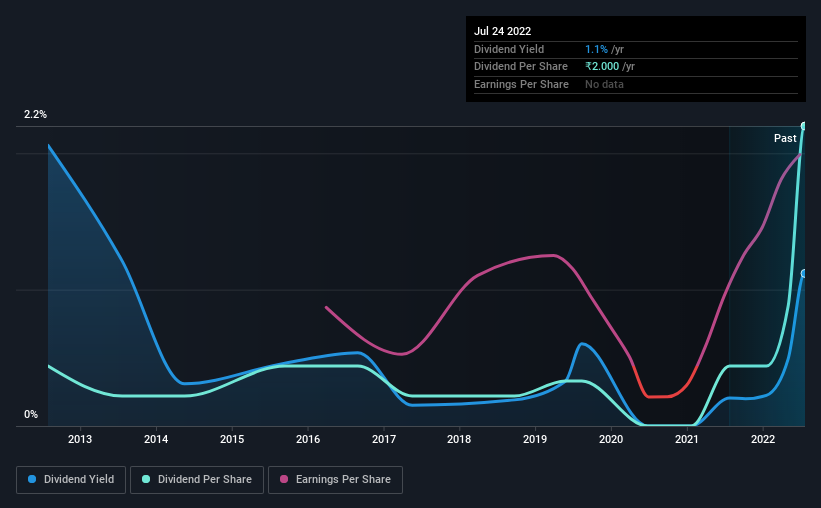Toggle the Dividend Yield legend button

point(71,480)
